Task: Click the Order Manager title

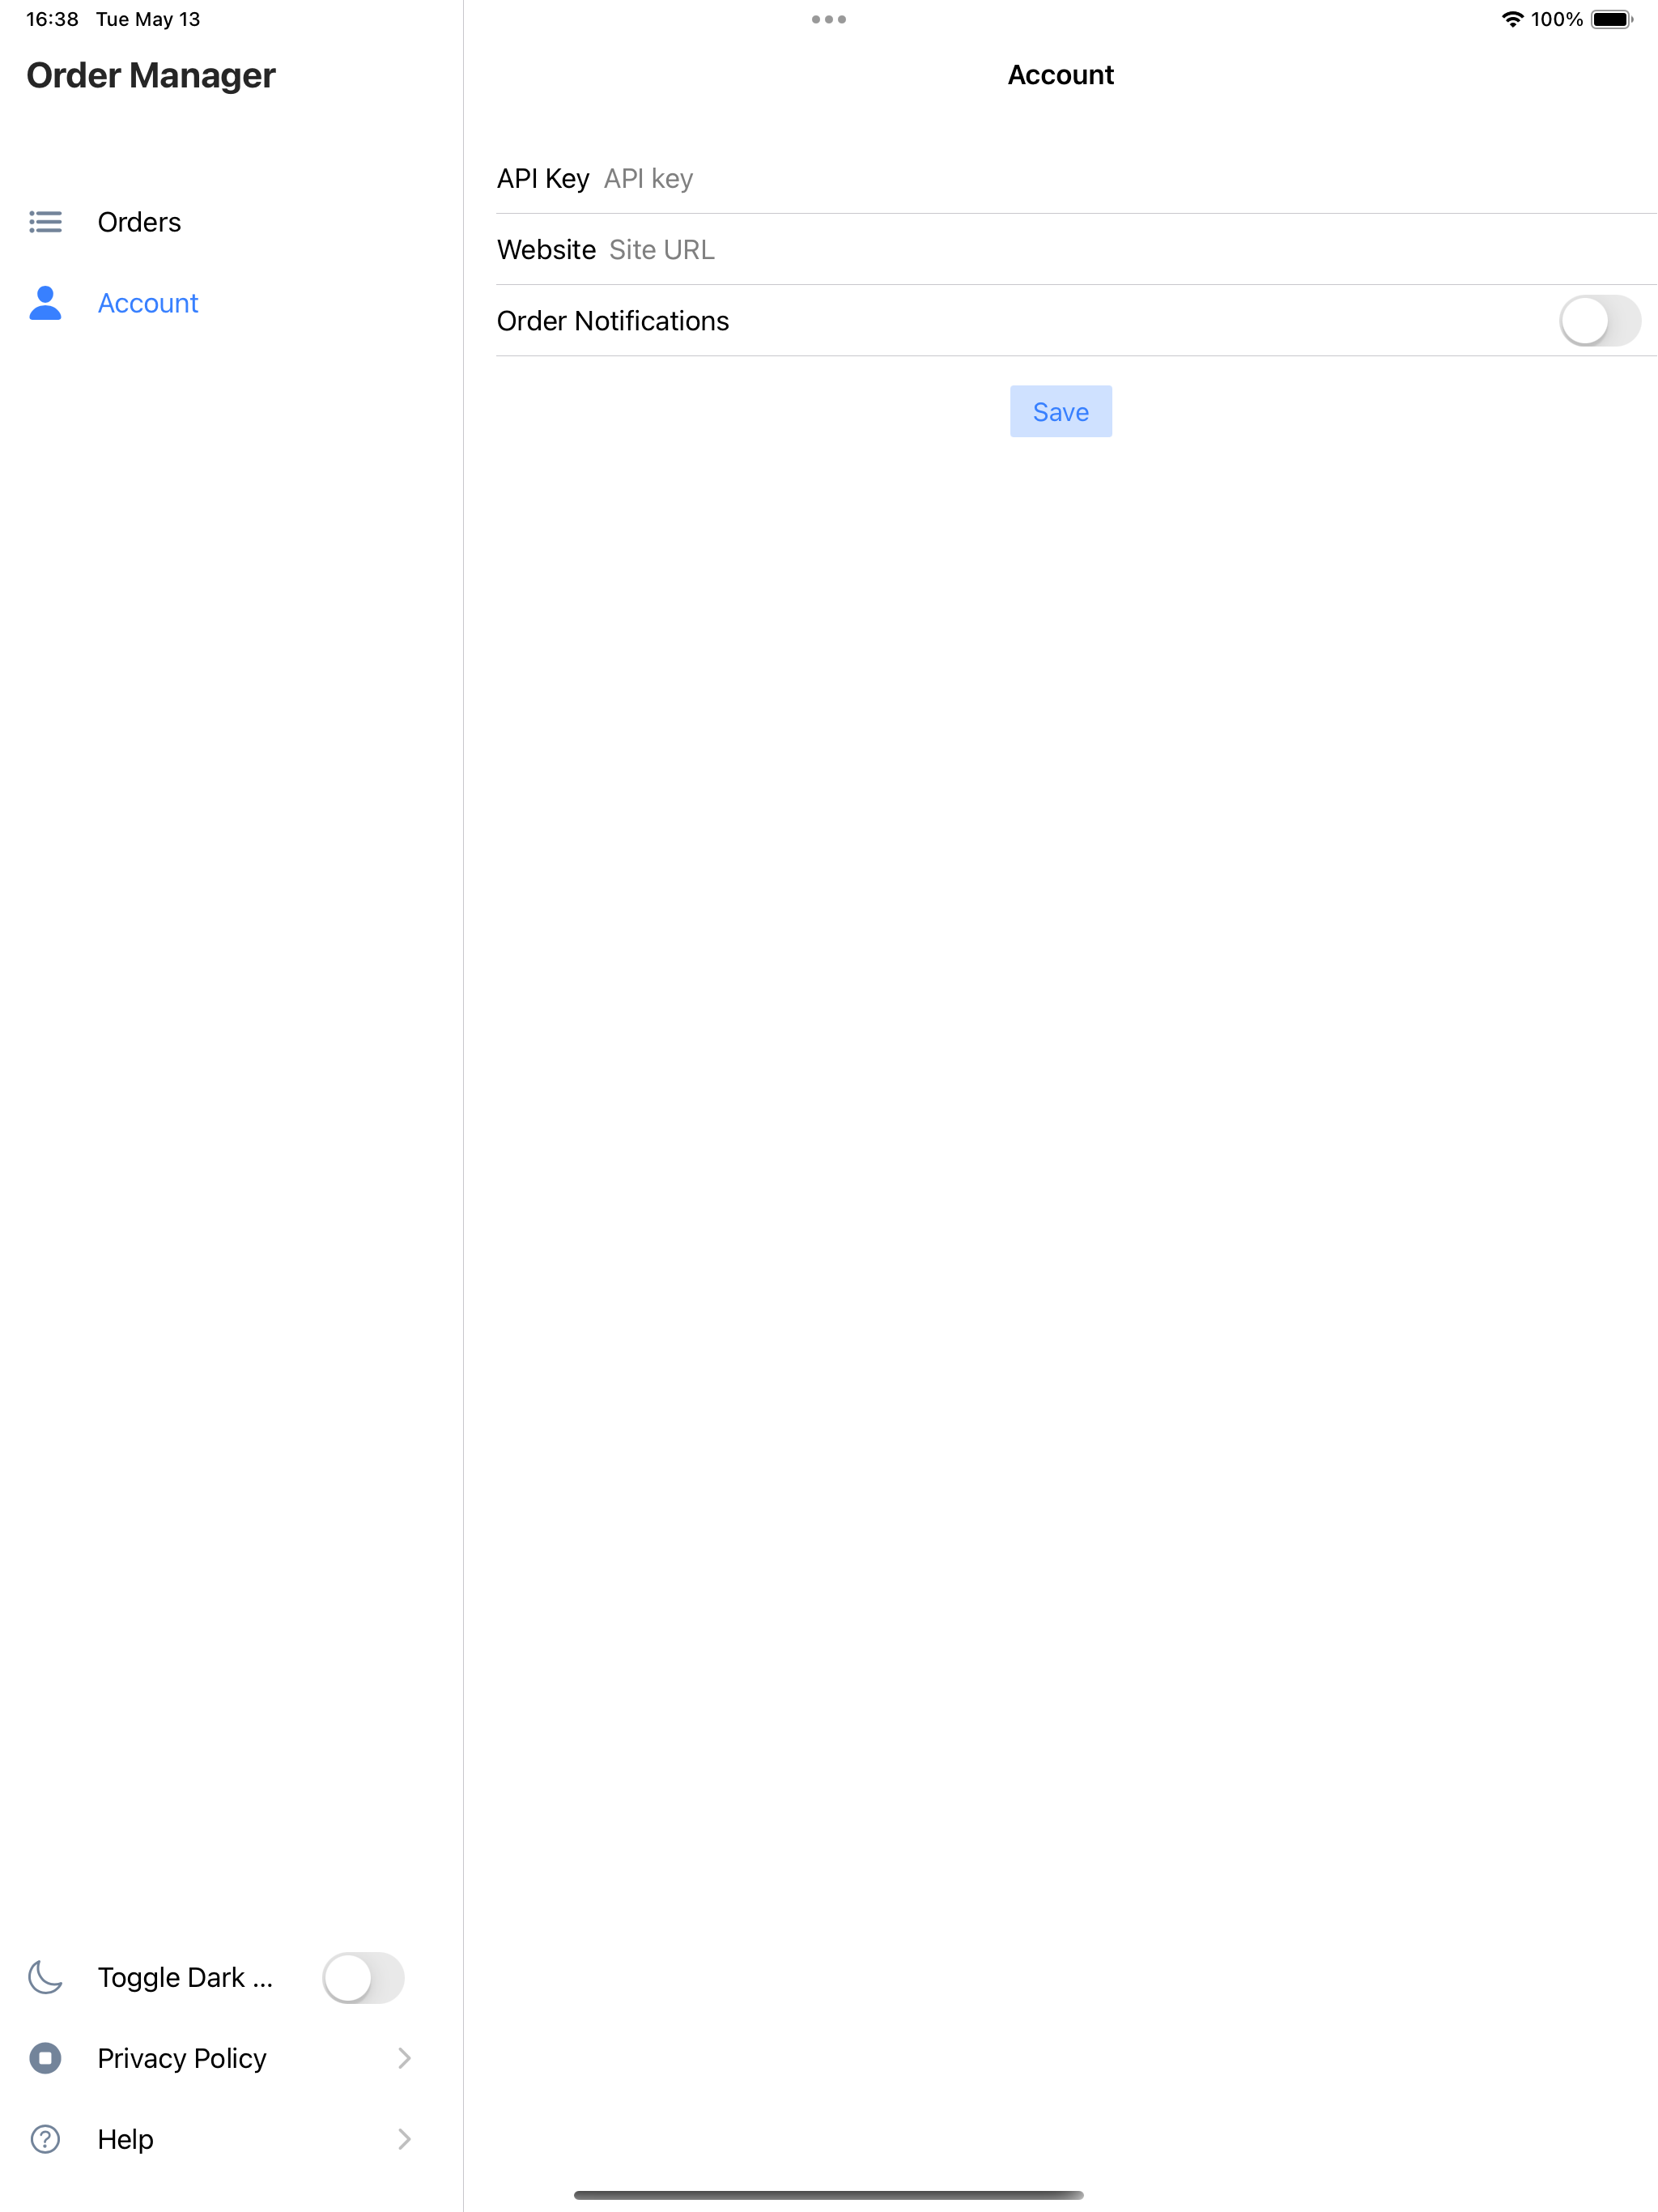Action: (151, 75)
